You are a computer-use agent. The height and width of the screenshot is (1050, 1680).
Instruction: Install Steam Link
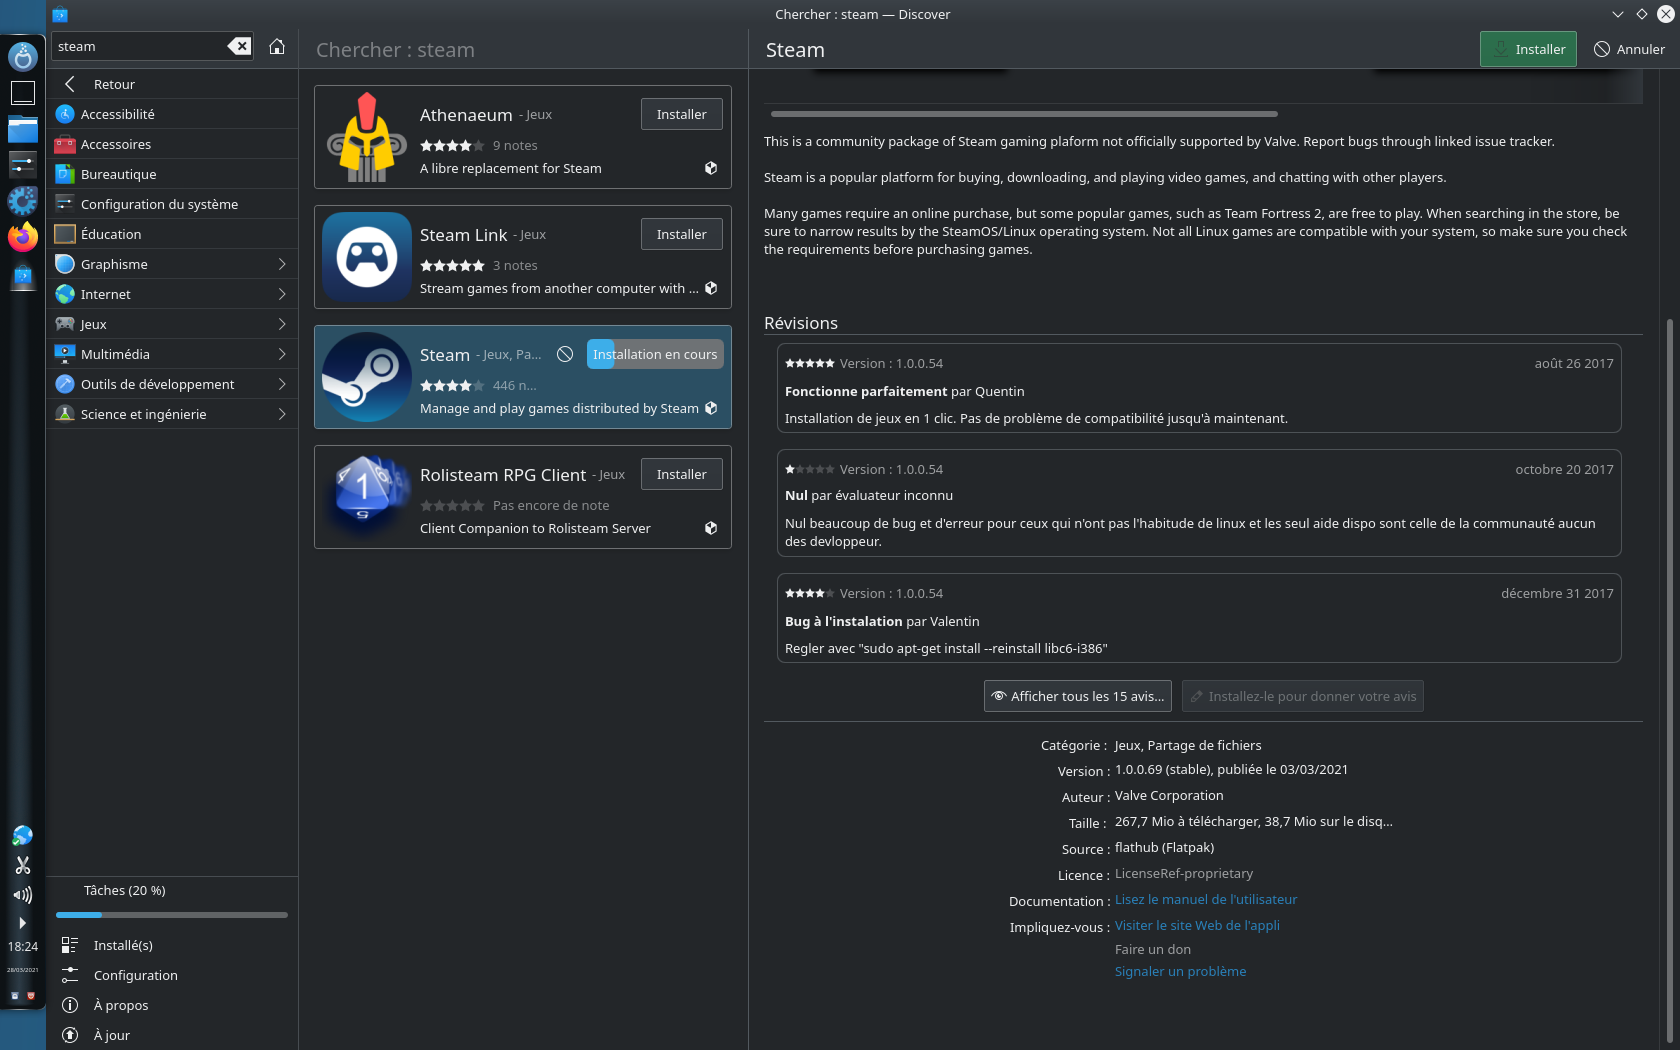coord(681,234)
